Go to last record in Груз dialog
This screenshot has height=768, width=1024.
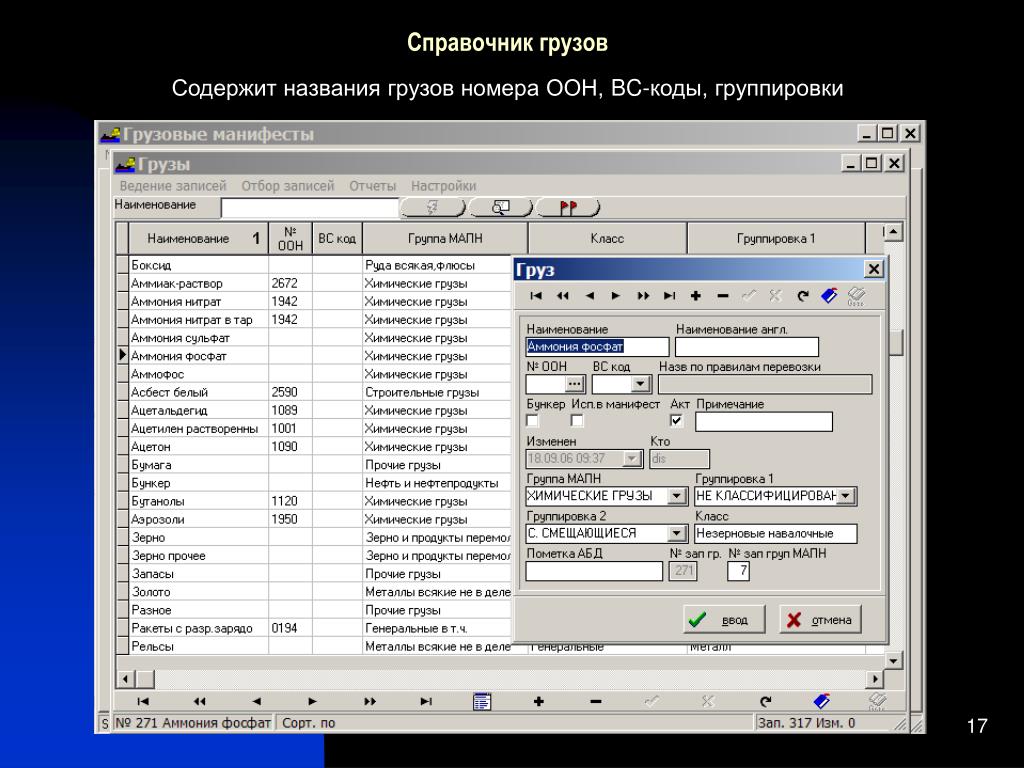(x=669, y=296)
